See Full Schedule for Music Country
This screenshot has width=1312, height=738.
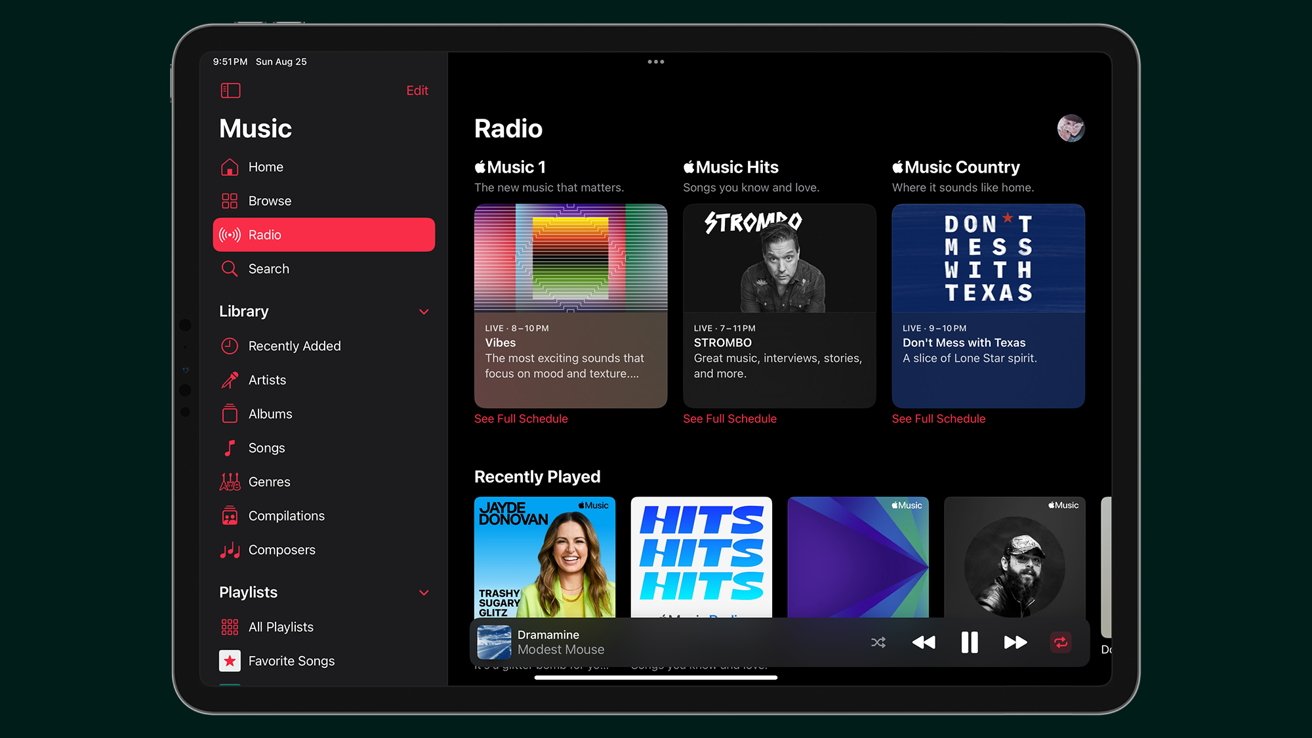coord(939,419)
